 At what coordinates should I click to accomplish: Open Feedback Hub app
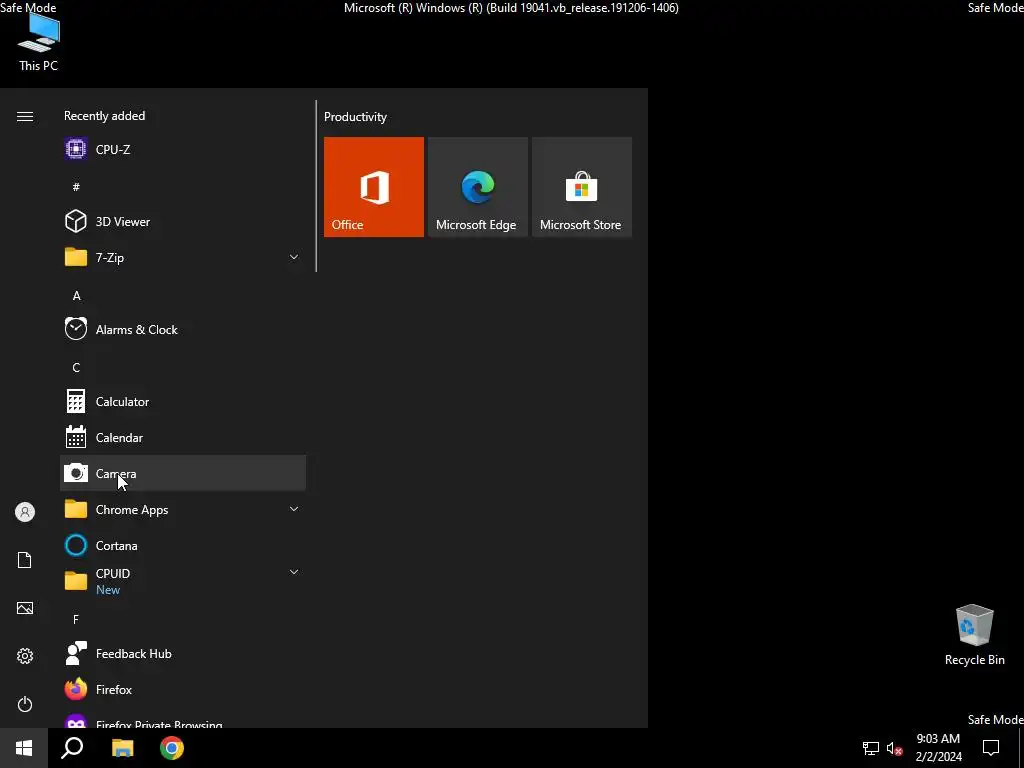coord(183,654)
